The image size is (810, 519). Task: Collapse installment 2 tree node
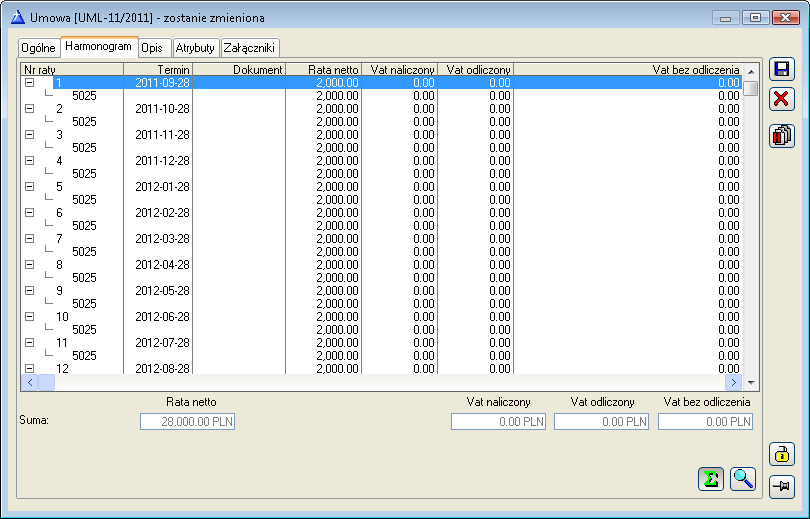pyautogui.click(x=29, y=108)
